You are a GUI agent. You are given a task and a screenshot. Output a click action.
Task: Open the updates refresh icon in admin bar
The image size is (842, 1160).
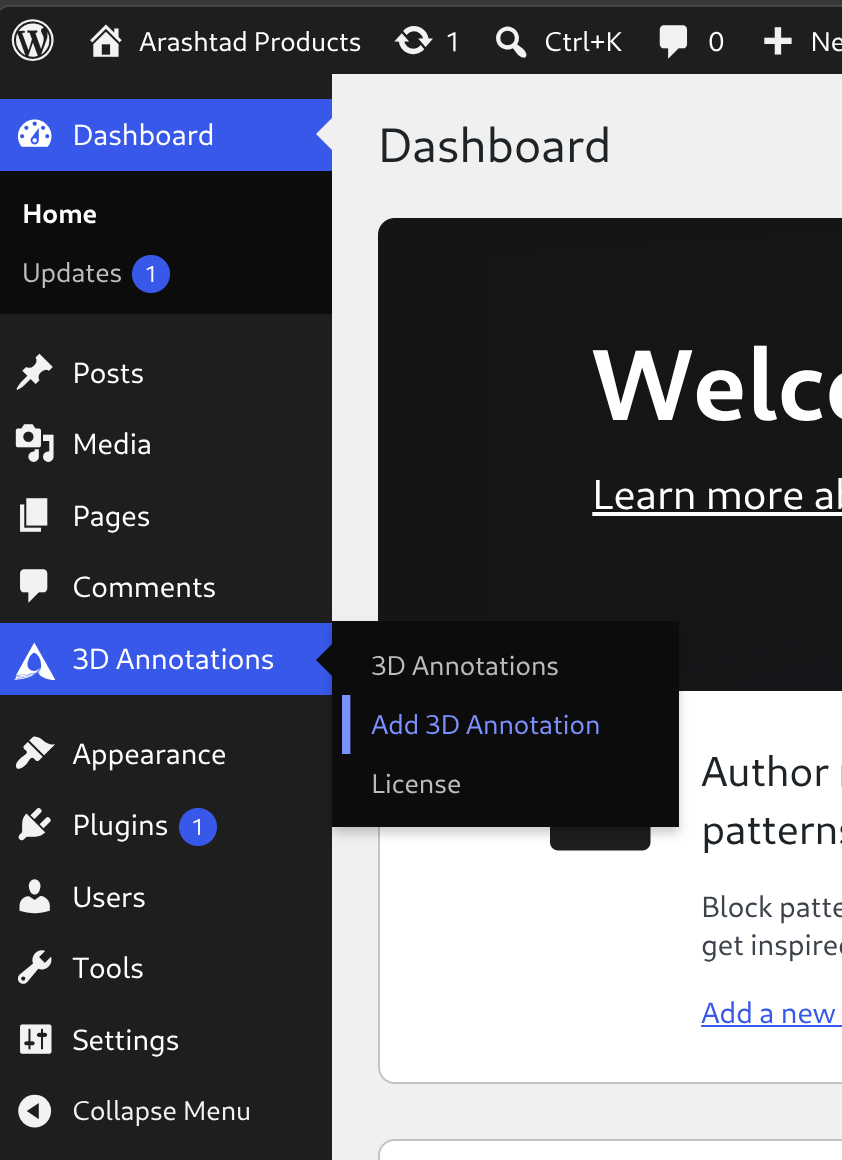coord(414,41)
